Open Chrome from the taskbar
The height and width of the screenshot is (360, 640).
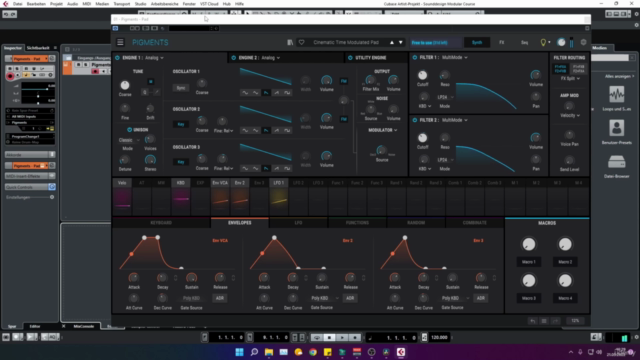pos(313,352)
